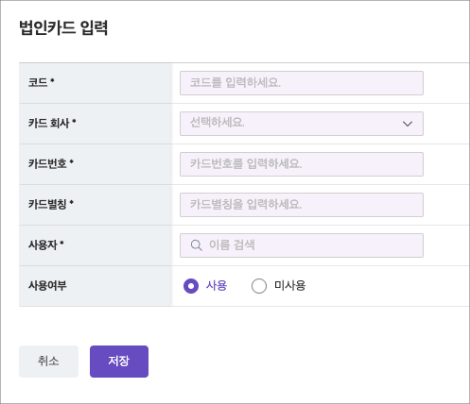Focus the 카드별칭을 입력하세요 input field

click(302, 205)
